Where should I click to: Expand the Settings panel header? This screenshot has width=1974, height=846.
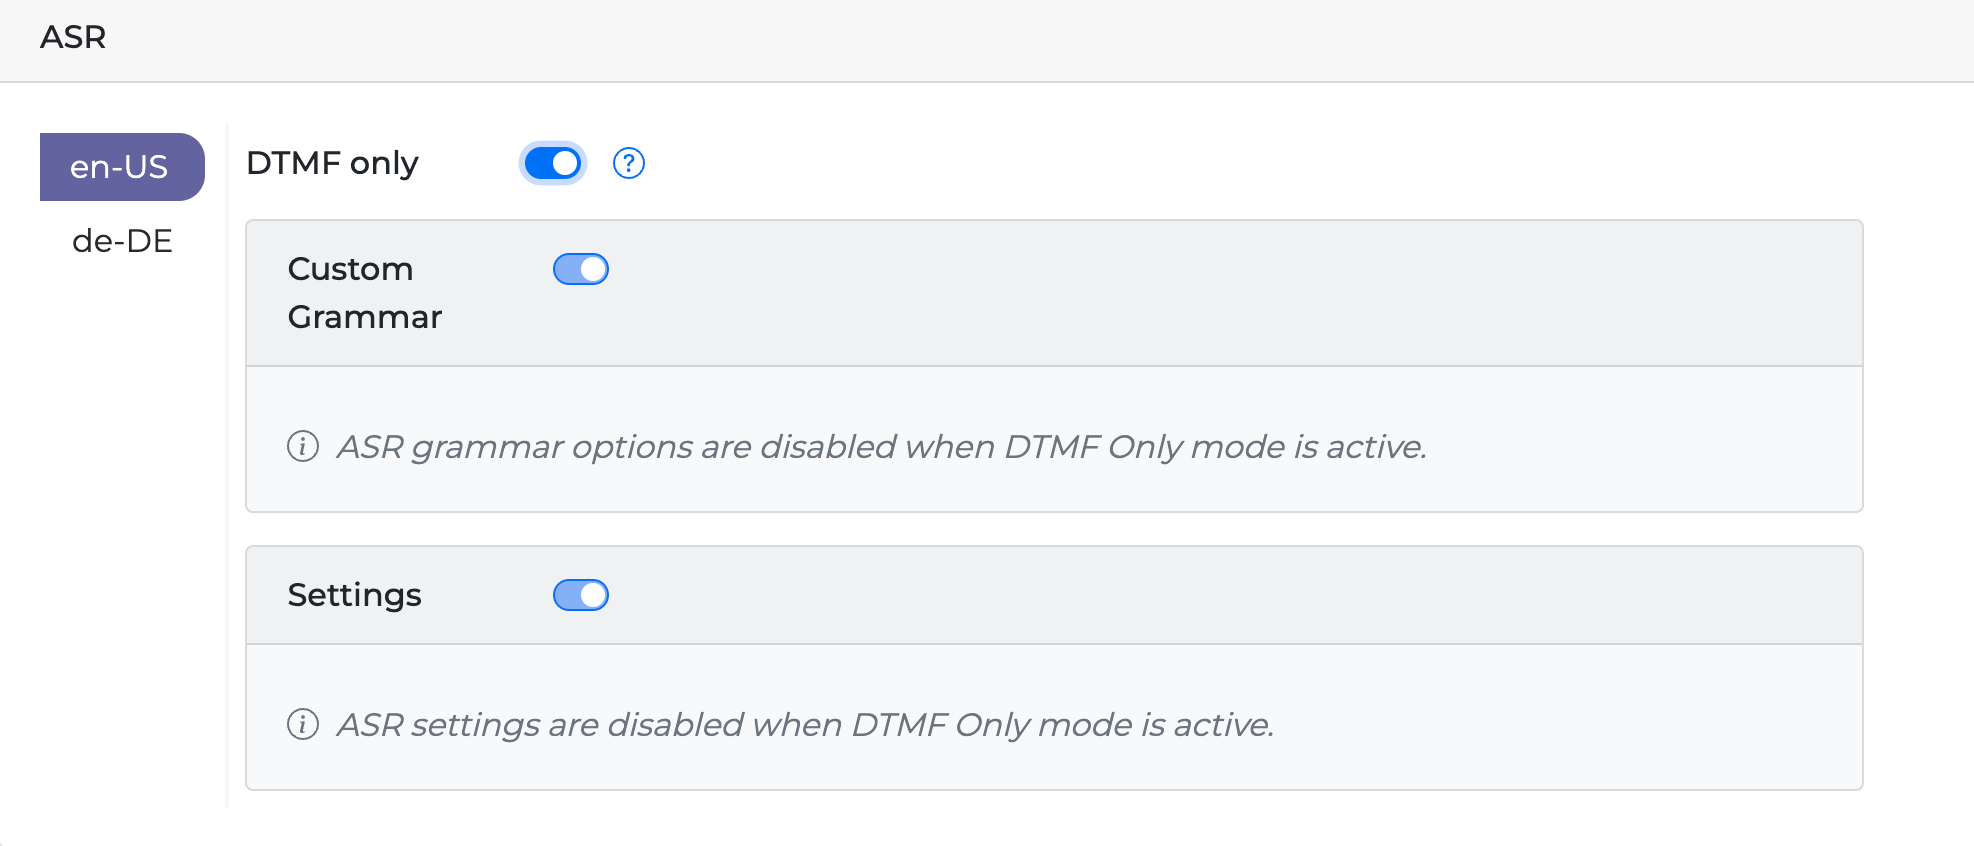(x=1200, y=595)
